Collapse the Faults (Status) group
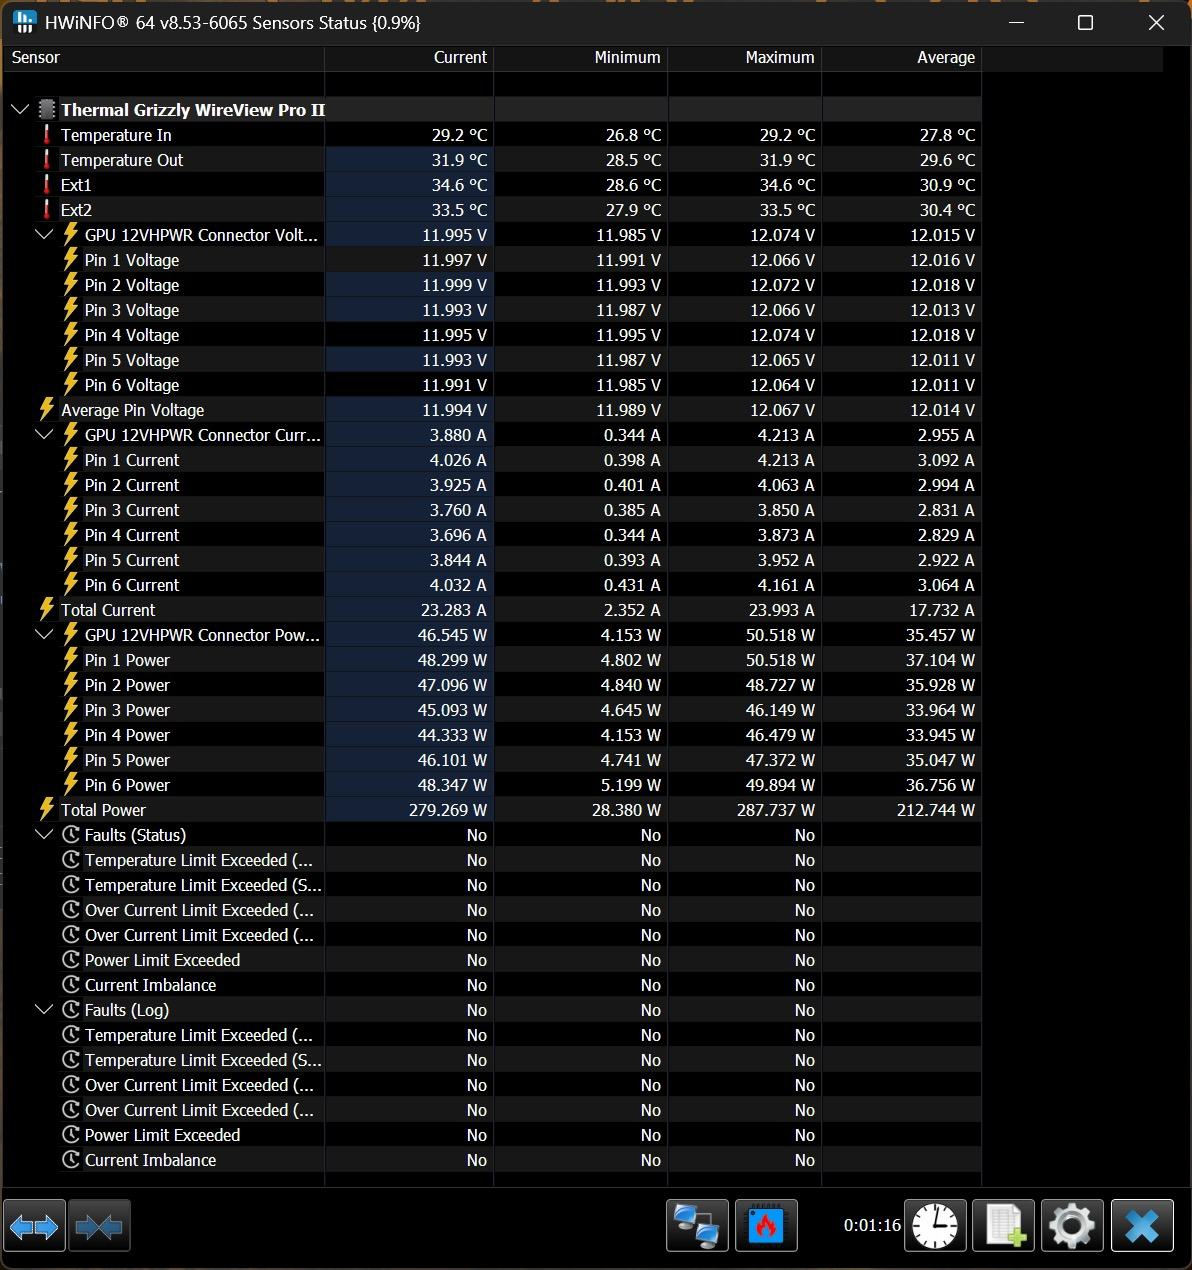 pyautogui.click(x=43, y=835)
